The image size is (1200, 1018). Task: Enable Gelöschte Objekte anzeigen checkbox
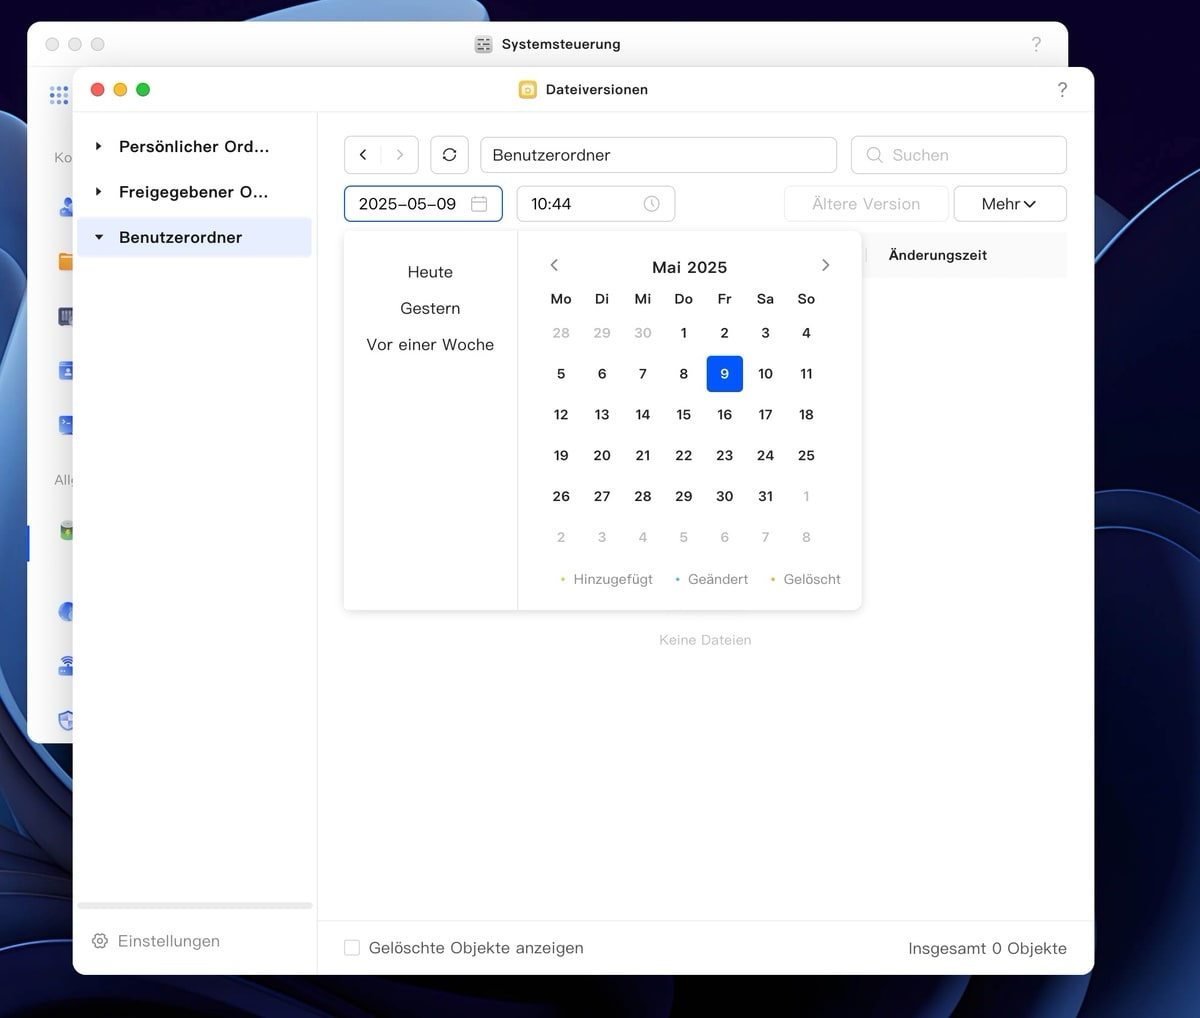pyautogui.click(x=352, y=948)
